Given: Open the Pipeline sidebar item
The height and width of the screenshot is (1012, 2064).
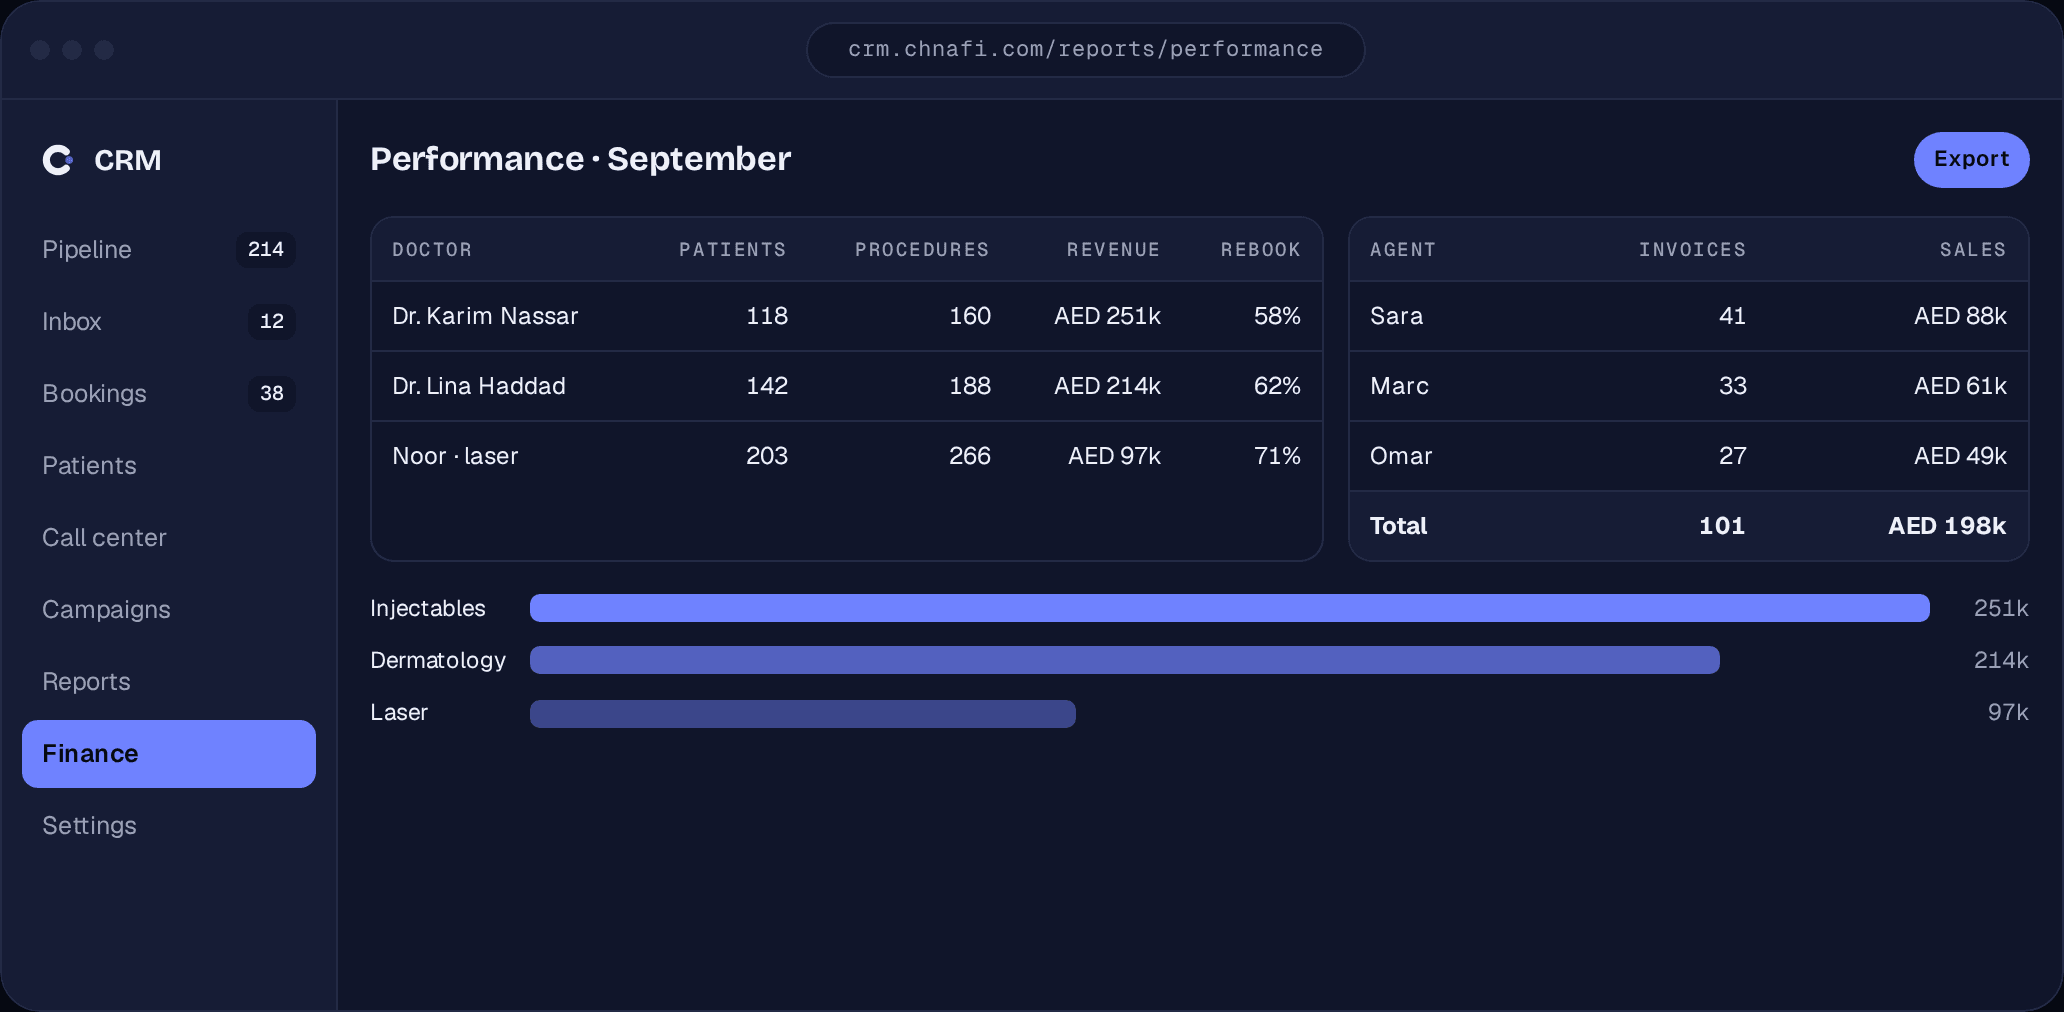Looking at the screenshot, I should [x=168, y=250].
